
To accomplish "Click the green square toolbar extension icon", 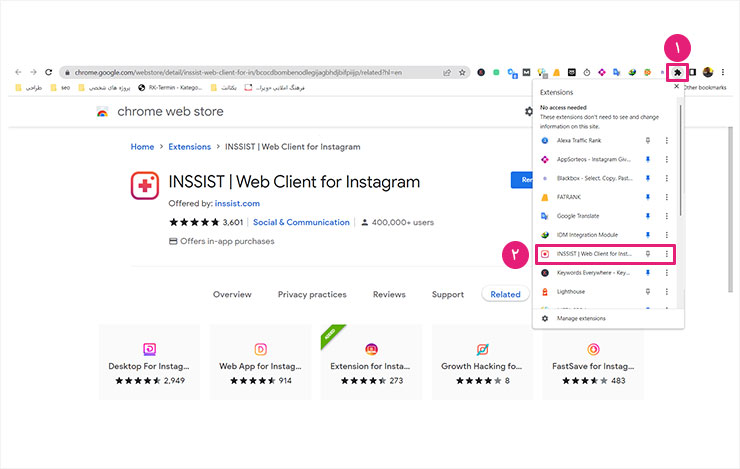I will (496, 72).
